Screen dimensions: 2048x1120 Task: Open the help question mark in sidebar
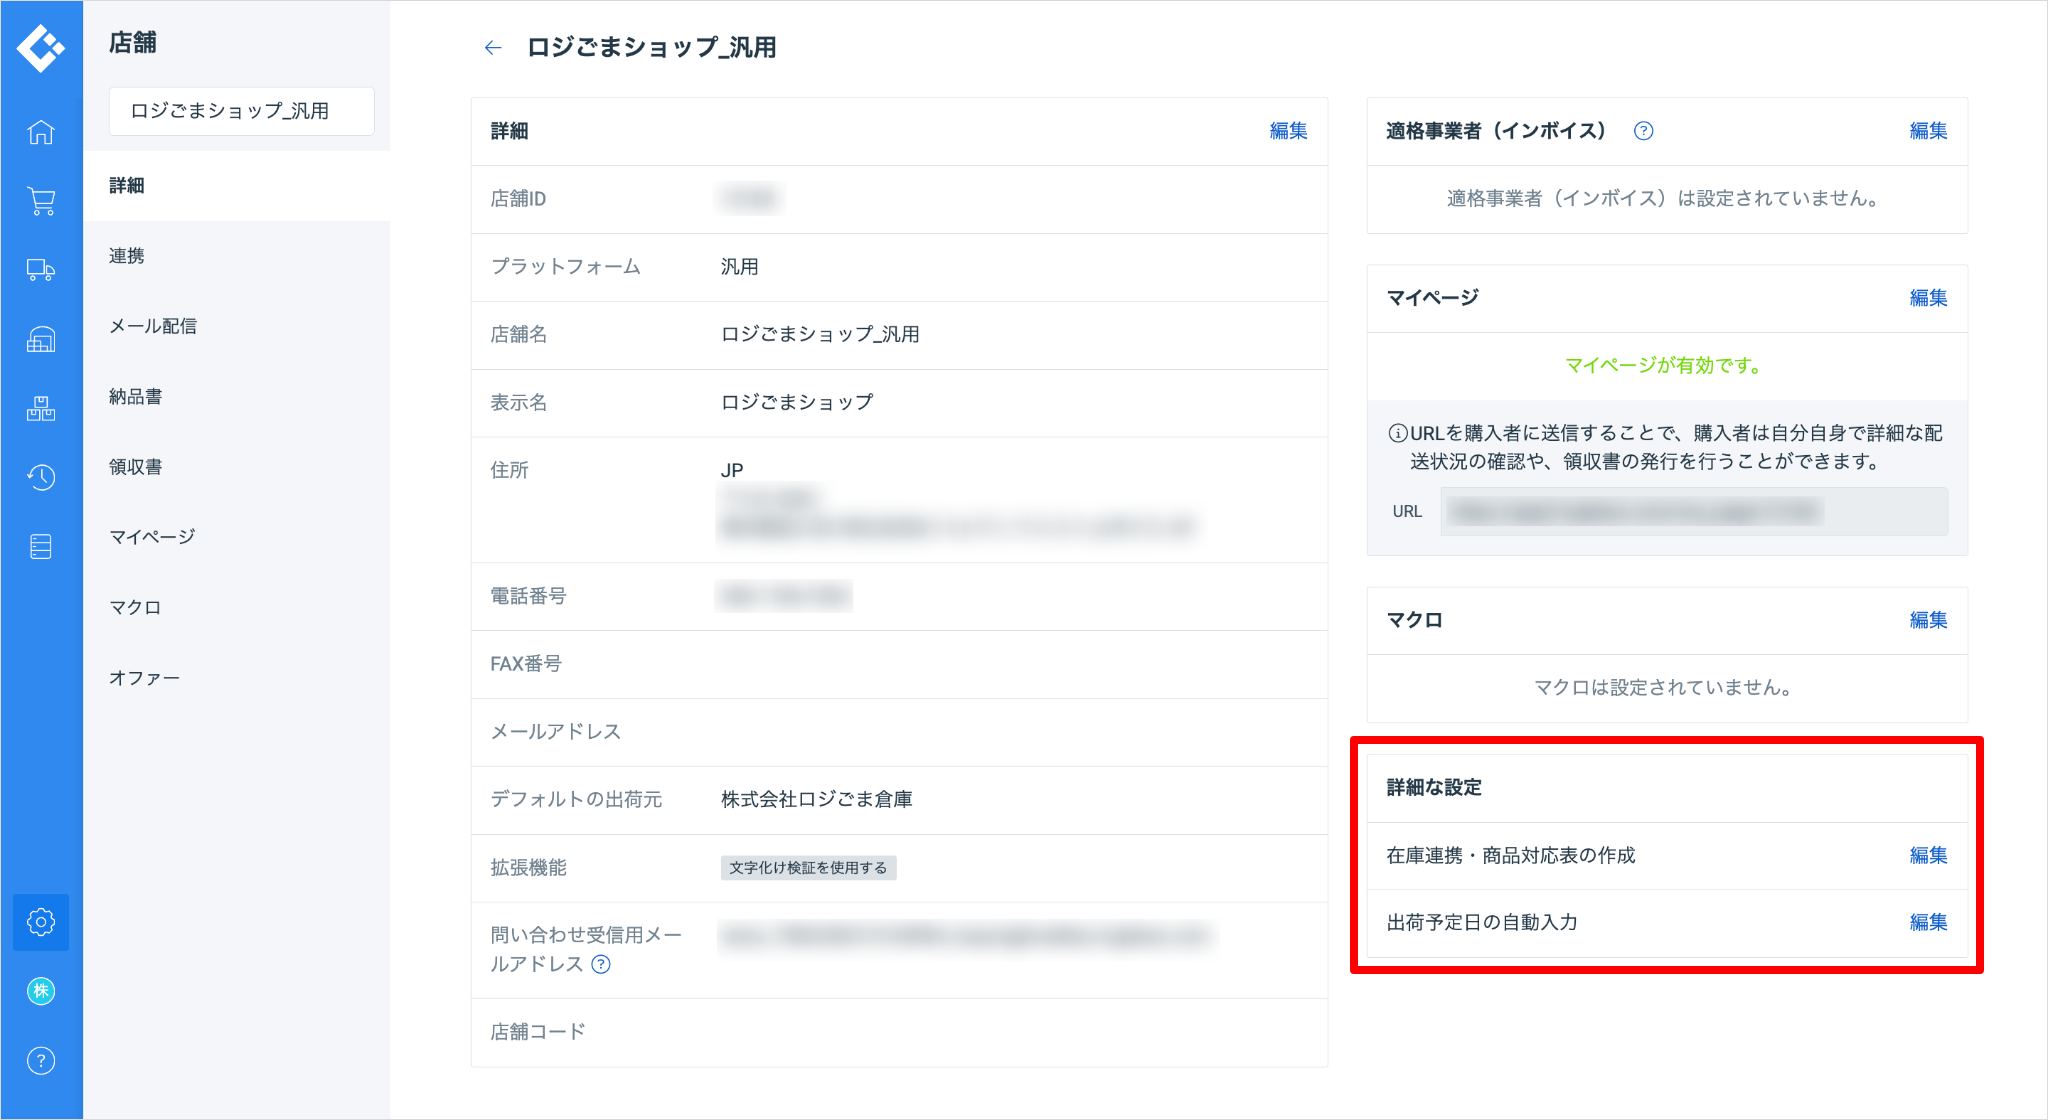click(x=41, y=1061)
